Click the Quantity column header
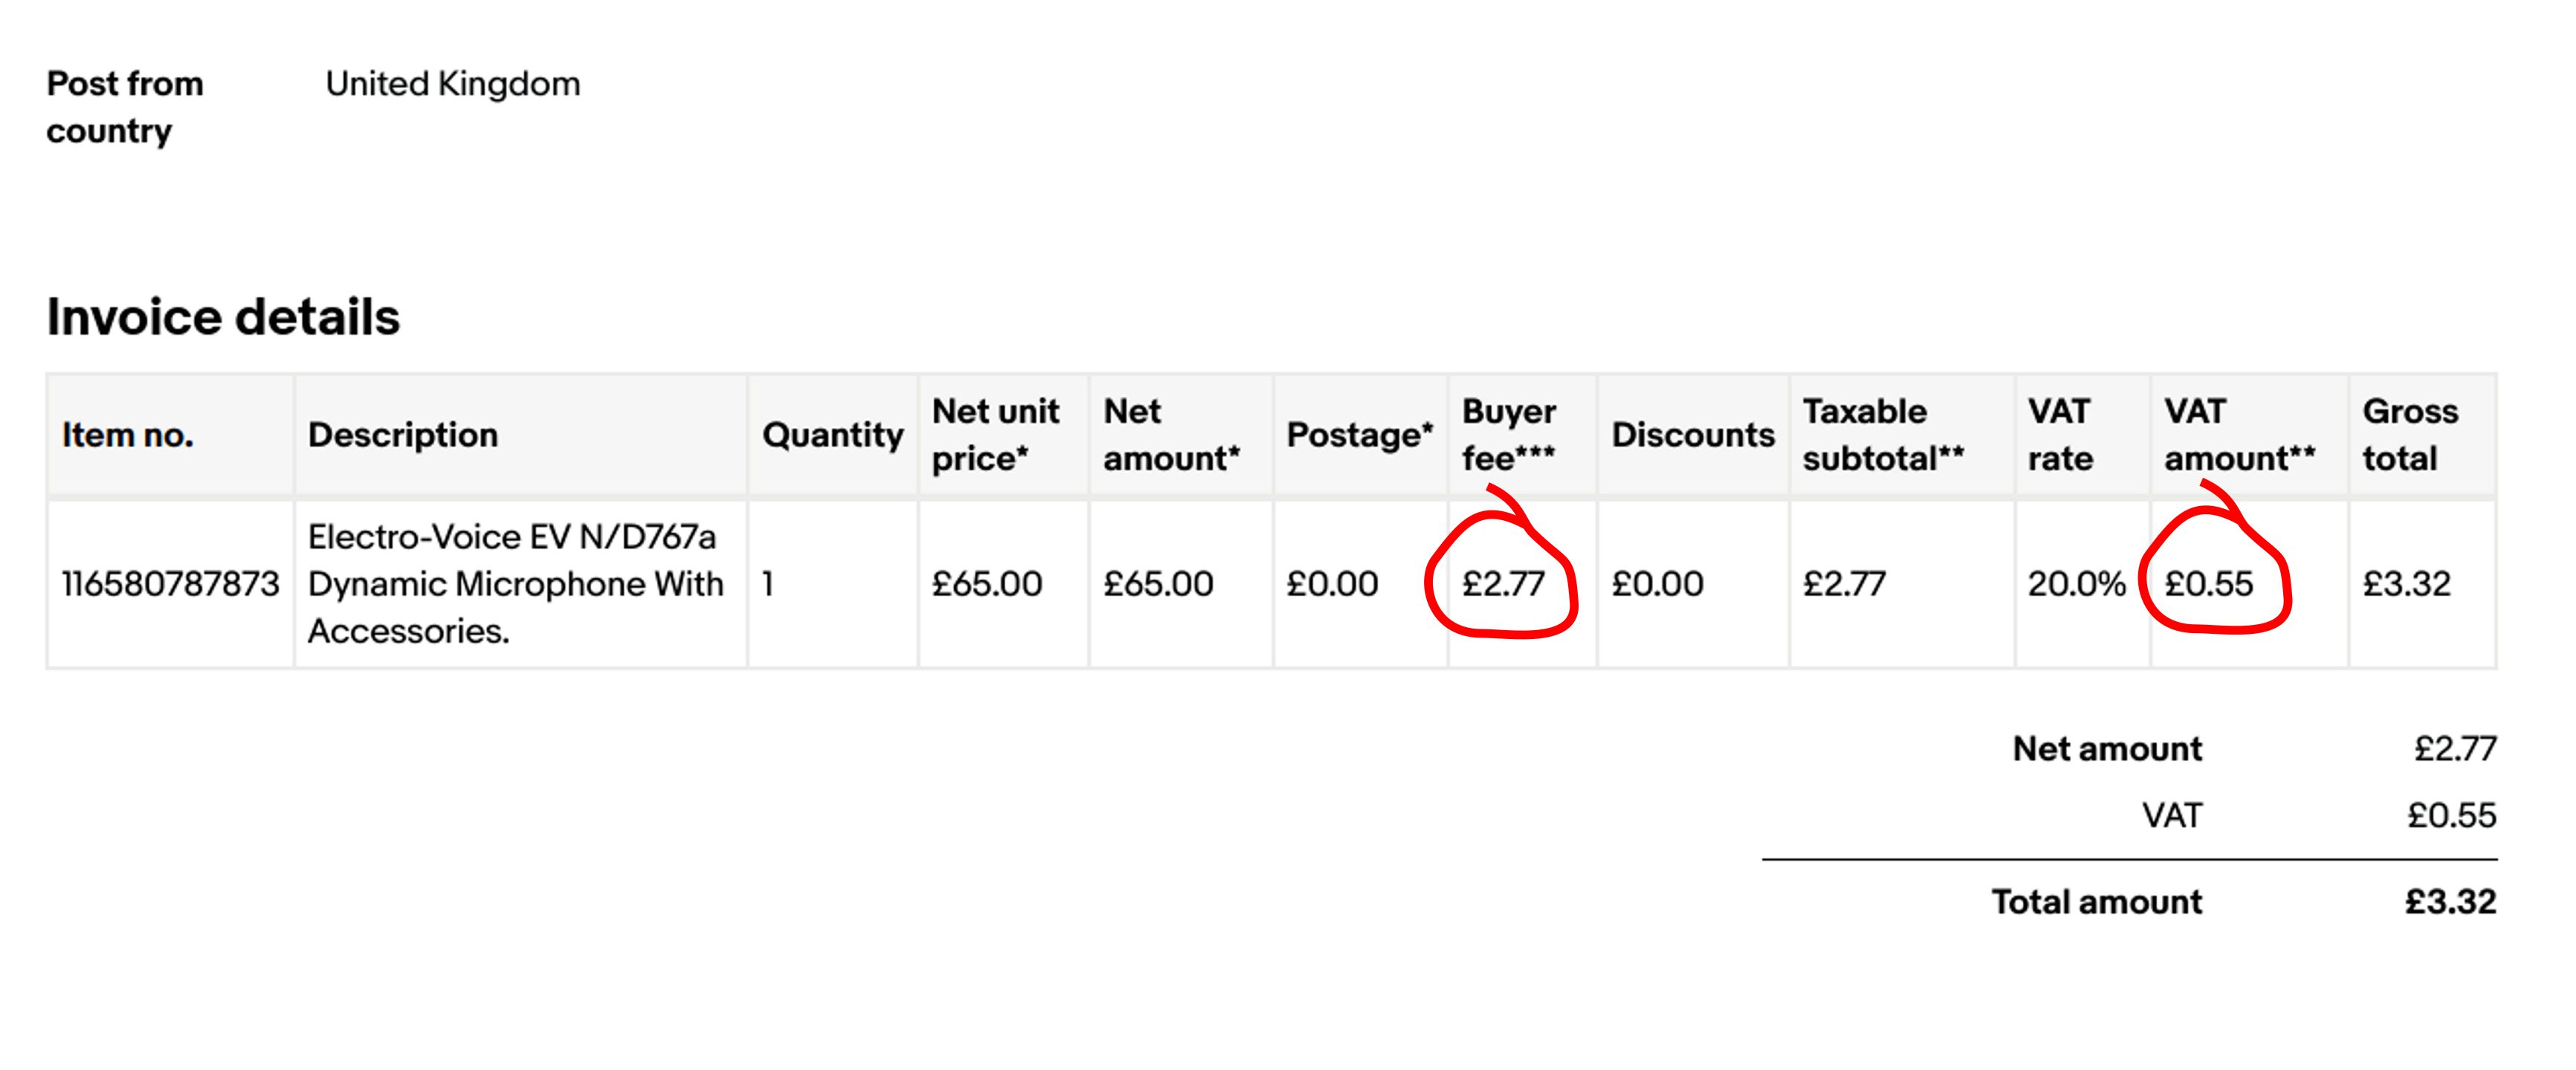The image size is (2576, 1070). coord(832,435)
